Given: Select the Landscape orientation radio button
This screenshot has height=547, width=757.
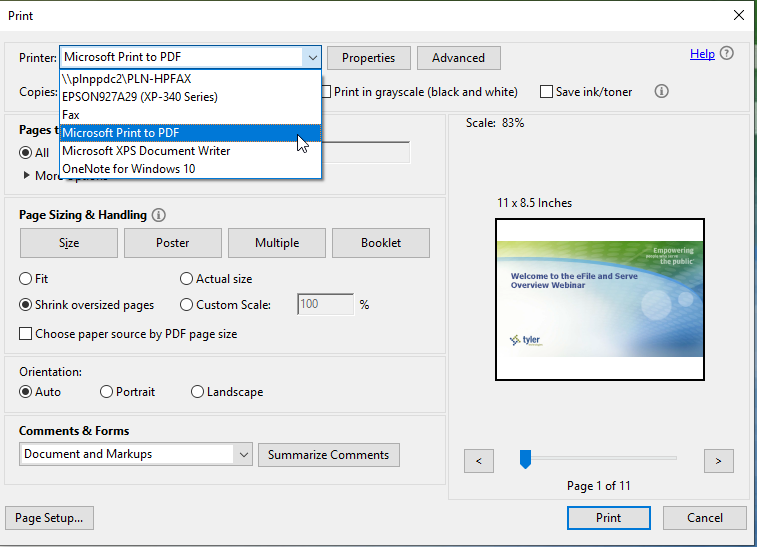Looking at the screenshot, I should click(x=197, y=392).
